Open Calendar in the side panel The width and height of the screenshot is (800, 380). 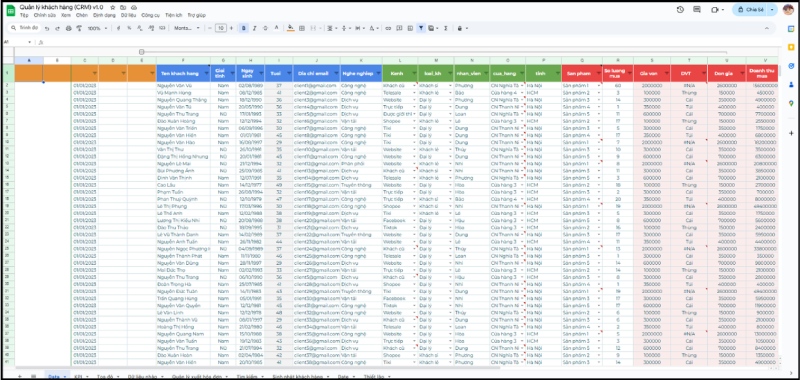(x=791, y=29)
